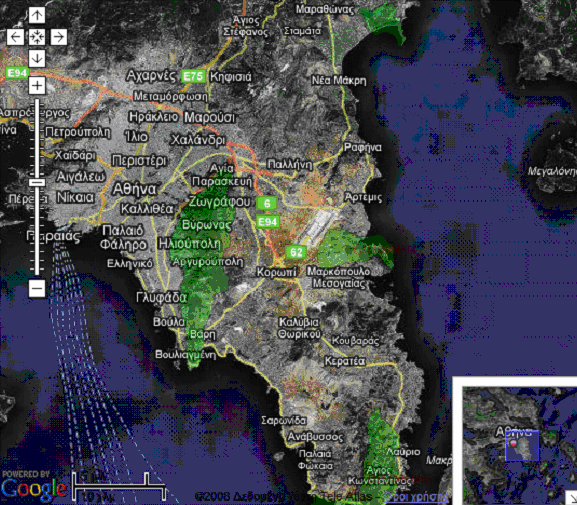Click the pan down arrow button
The image size is (577, 505).
point(37,59)
